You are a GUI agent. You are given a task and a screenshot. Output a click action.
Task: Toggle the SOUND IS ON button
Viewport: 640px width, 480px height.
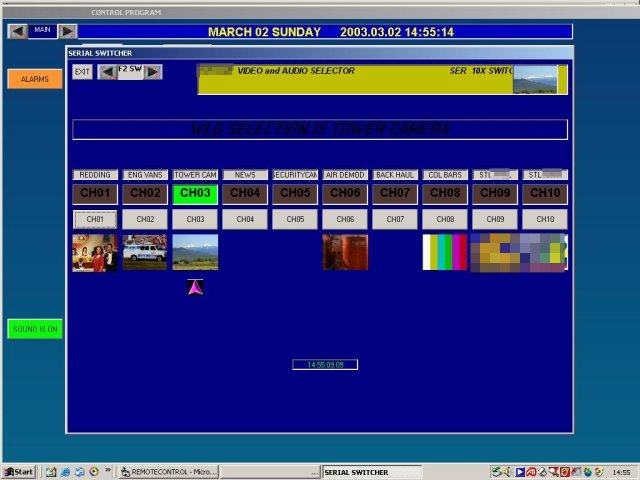pos(35,329)
